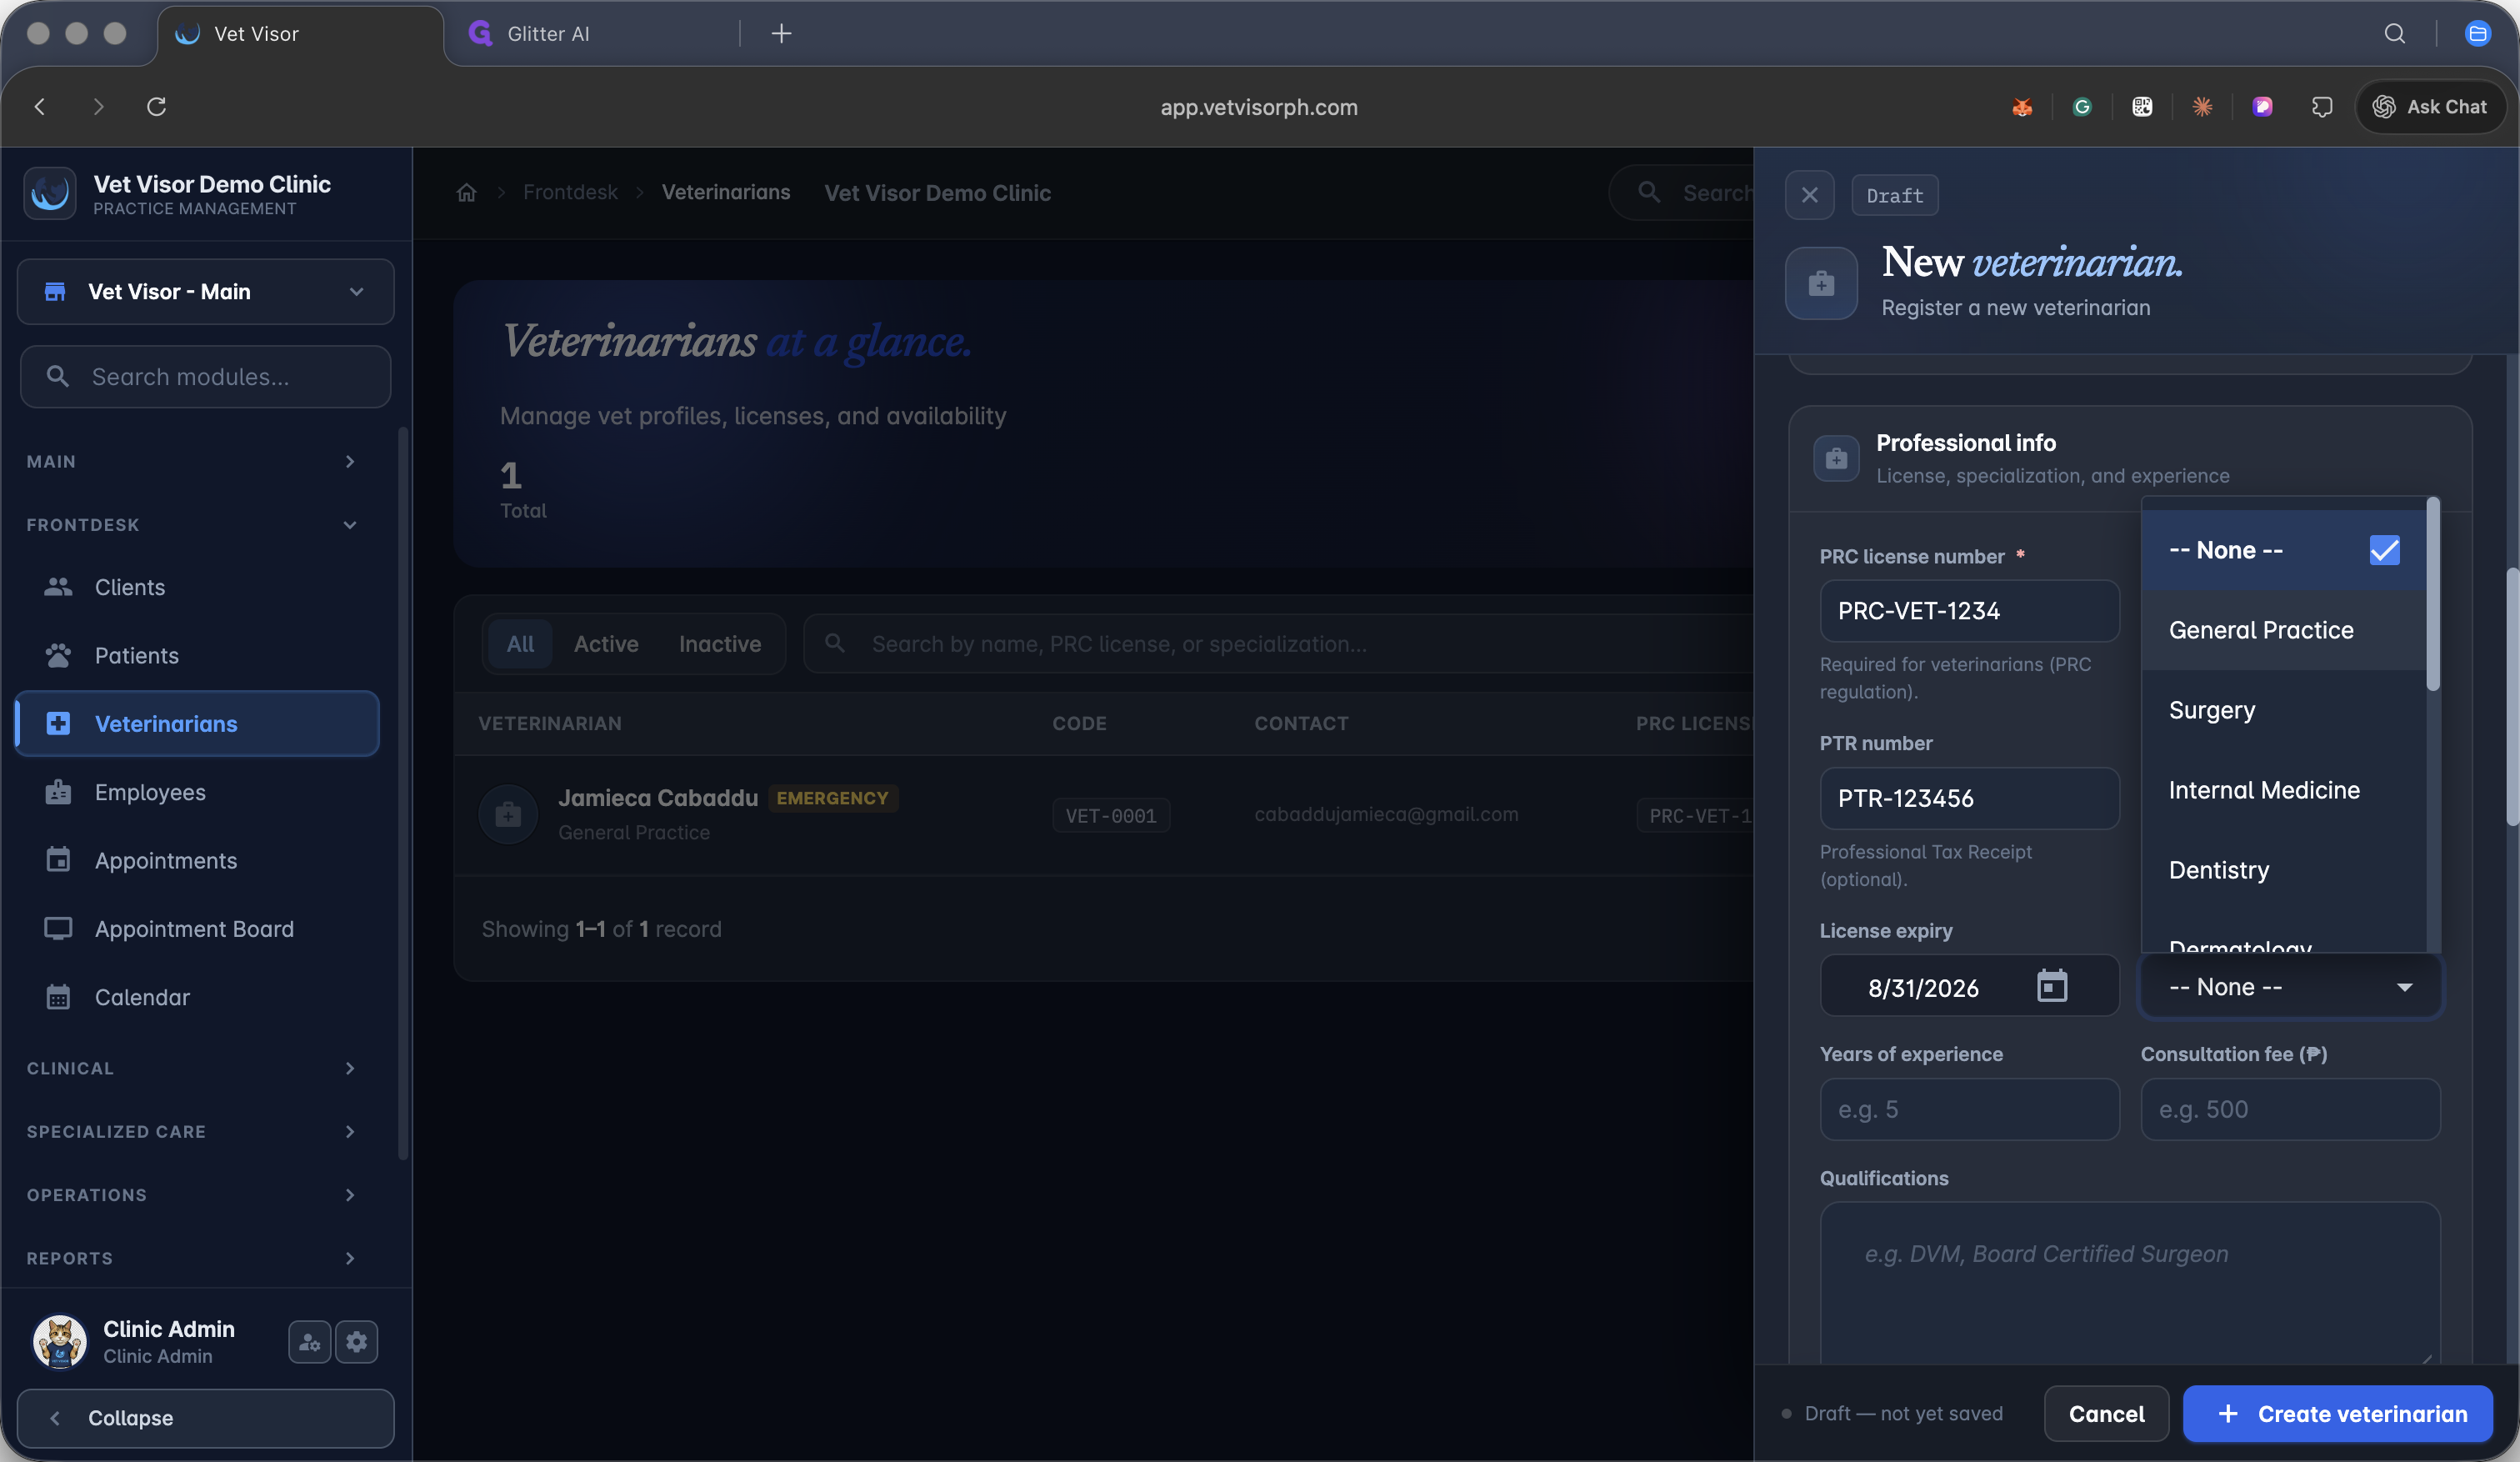This screenshot has height=1462, width=2520.
Task: Open the Appointments module
Action: [197, 860]
